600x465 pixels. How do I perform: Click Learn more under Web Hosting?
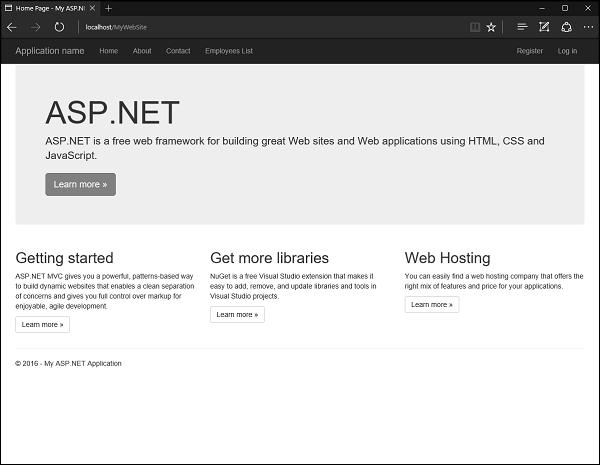click(431, 304)
